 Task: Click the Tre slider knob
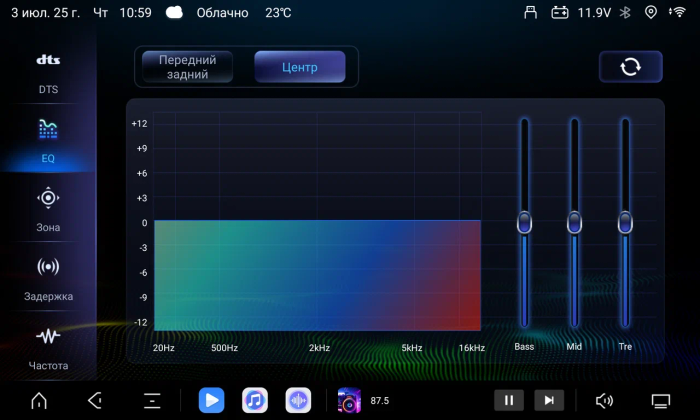pyautogui.click(x=625, y=222)
